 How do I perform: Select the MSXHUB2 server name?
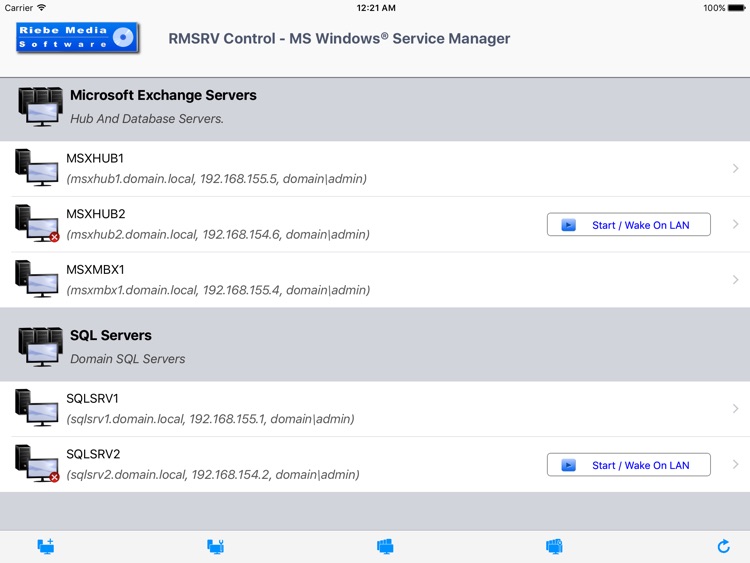coord(96,214)
